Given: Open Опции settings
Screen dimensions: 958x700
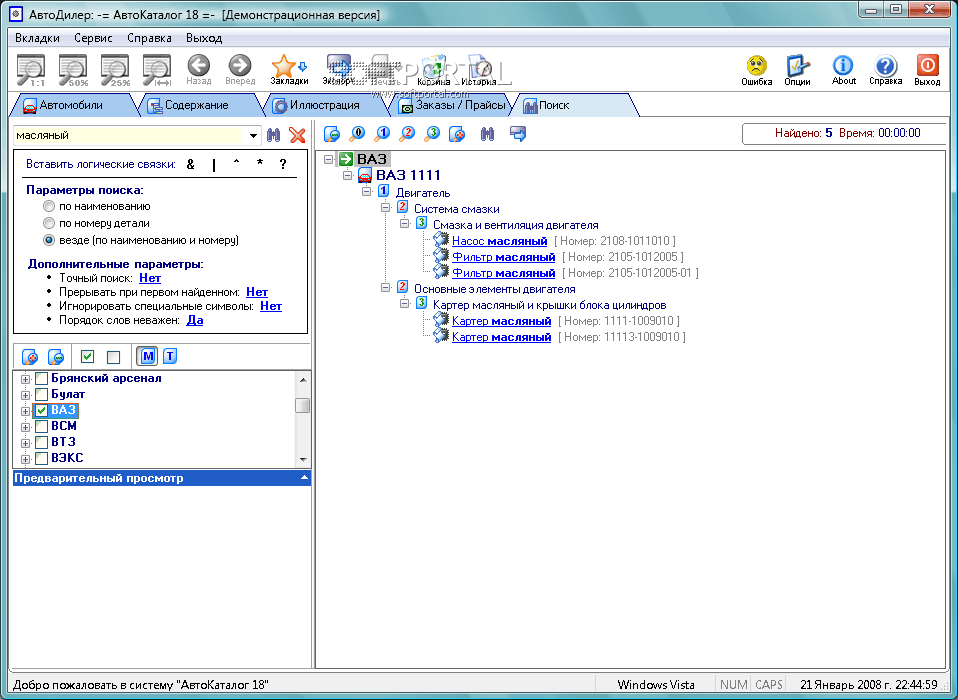Looking at the screenshot, I should [x=797, y=70].
